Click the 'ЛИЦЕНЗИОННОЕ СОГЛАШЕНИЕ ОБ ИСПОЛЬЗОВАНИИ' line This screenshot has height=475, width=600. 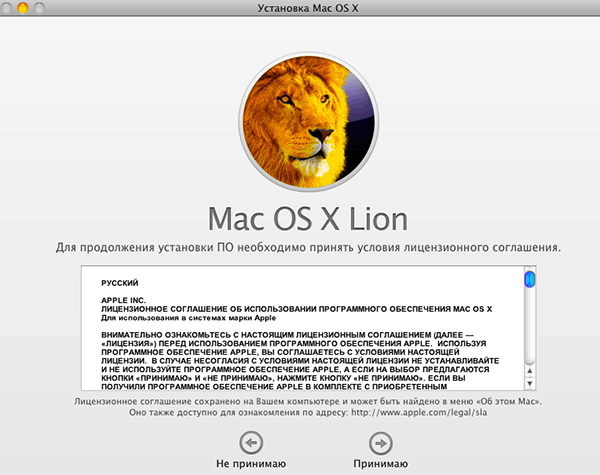(x=297, y=309)
